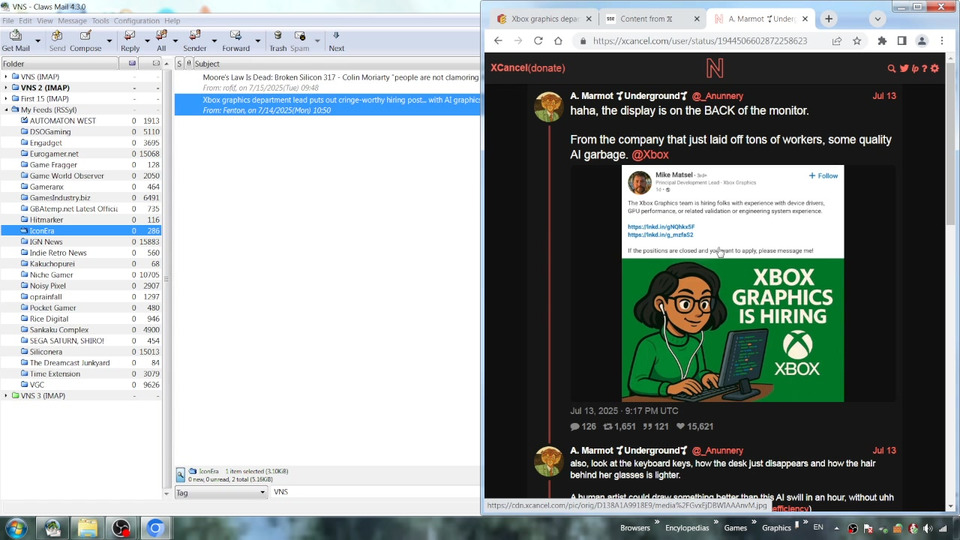Open the @Xbox mention link
Viewport: 960px width, 540px height.
click(650, 155)
